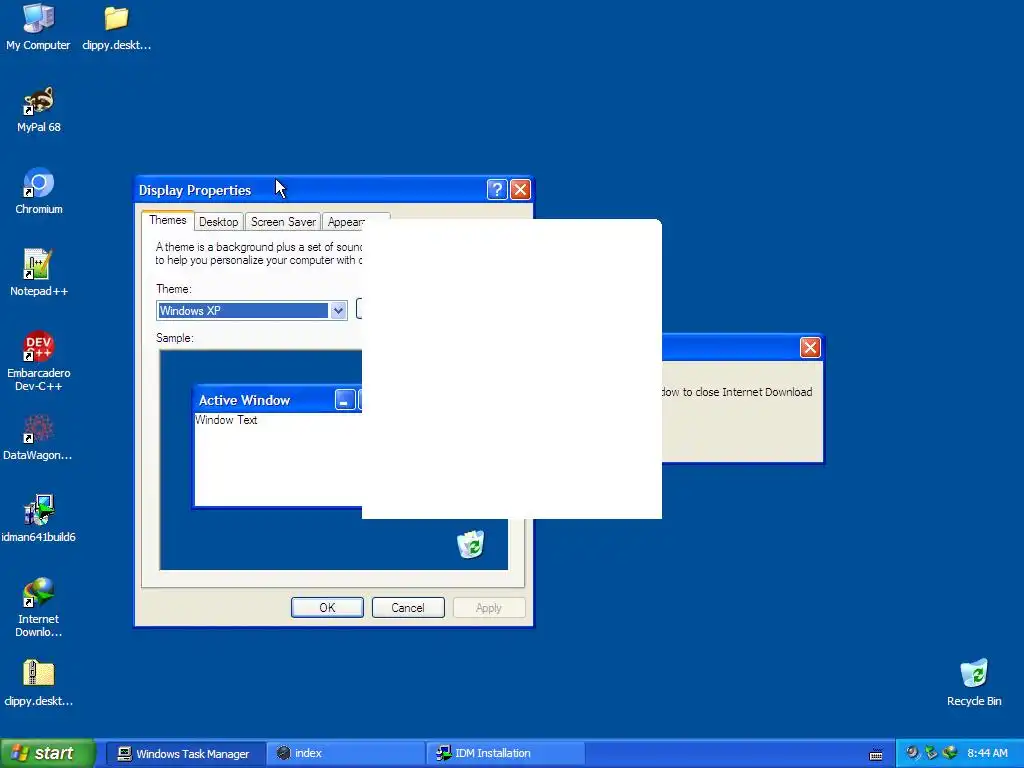Switch to Windows Task Manager in taskbar
The image size is (1024, 768).
pyautogui.click(x=185, y=753)
